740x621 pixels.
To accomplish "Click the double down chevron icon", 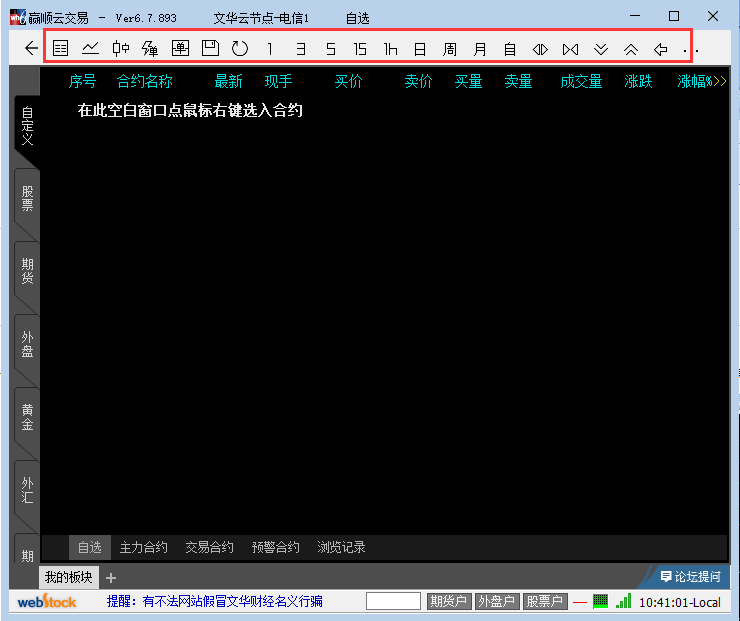I will [600, 48].
